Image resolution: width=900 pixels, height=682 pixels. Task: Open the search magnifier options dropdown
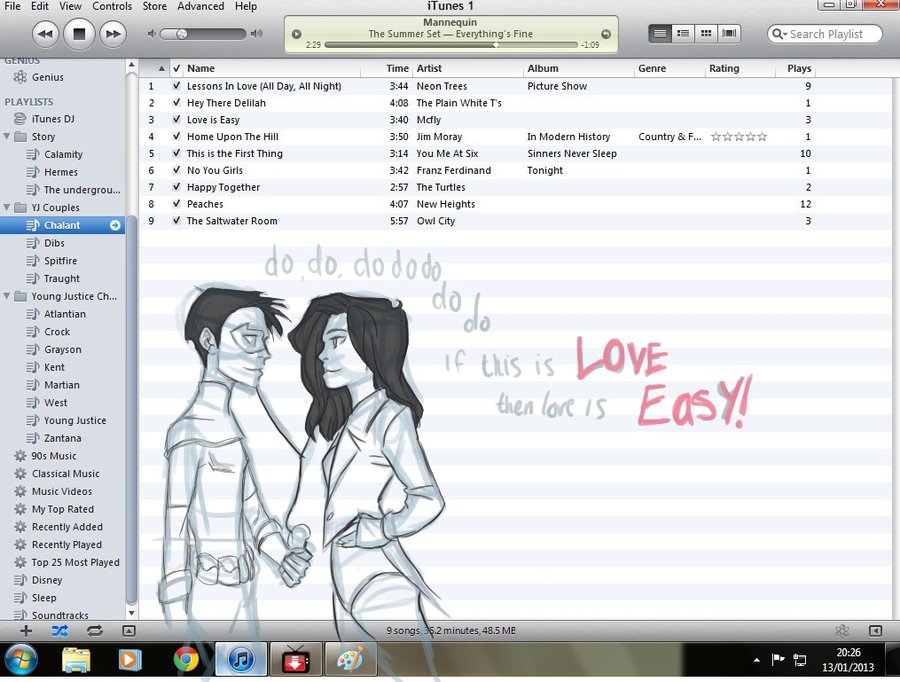(x=779, y=34)
